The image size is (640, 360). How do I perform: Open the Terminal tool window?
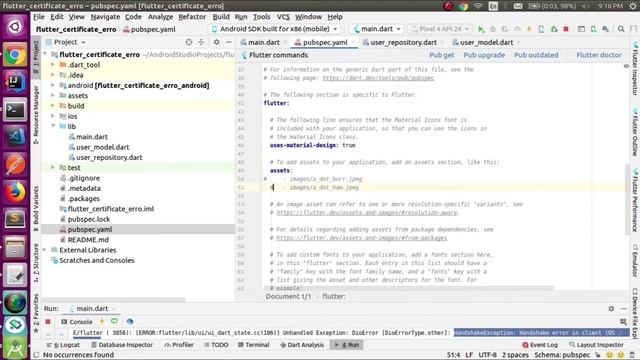point(253,345)
